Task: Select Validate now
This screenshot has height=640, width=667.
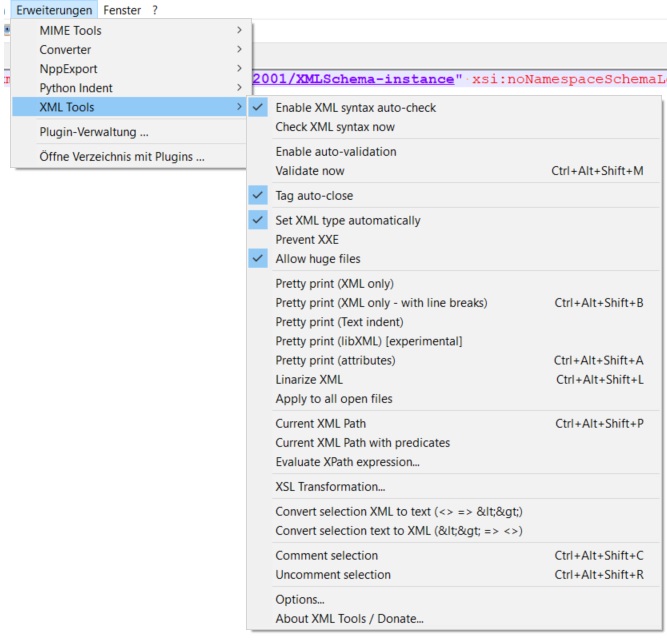Action: [454, 171]
